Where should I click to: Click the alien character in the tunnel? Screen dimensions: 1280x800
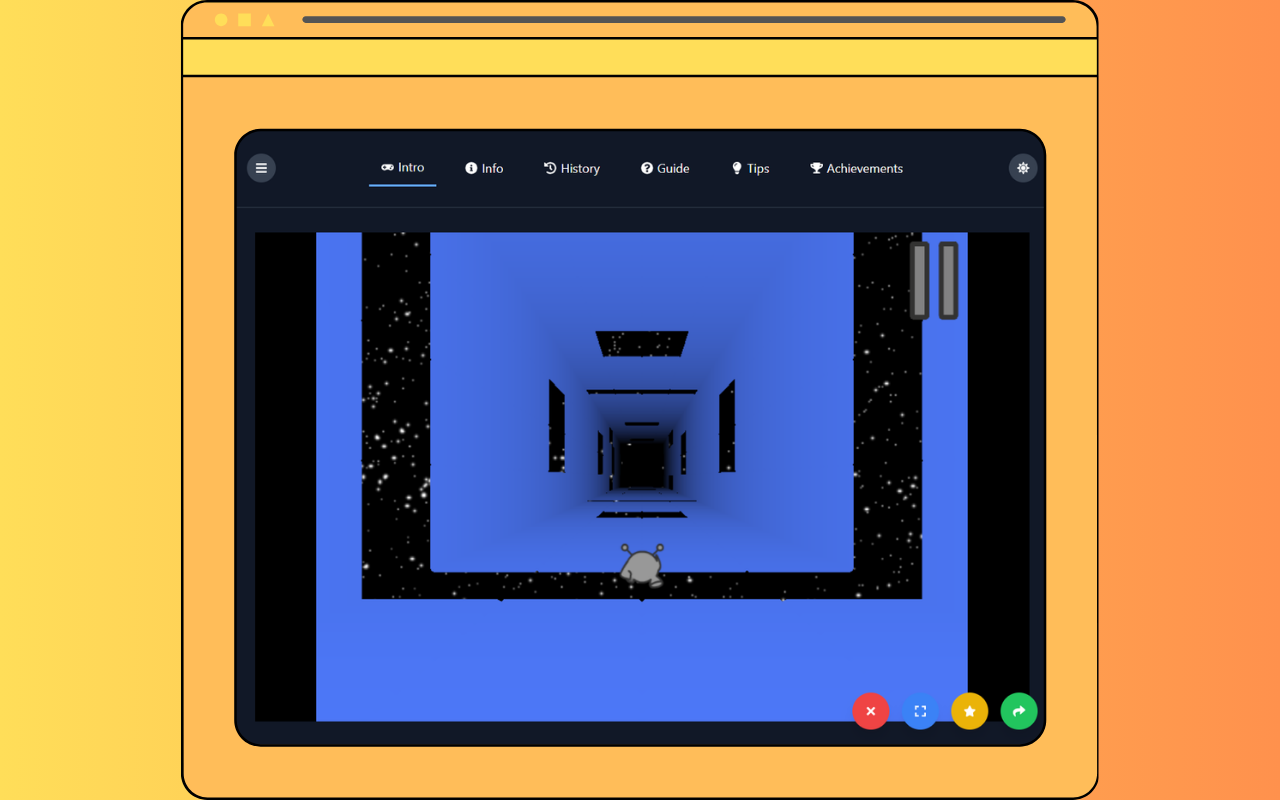coord(641,567)
